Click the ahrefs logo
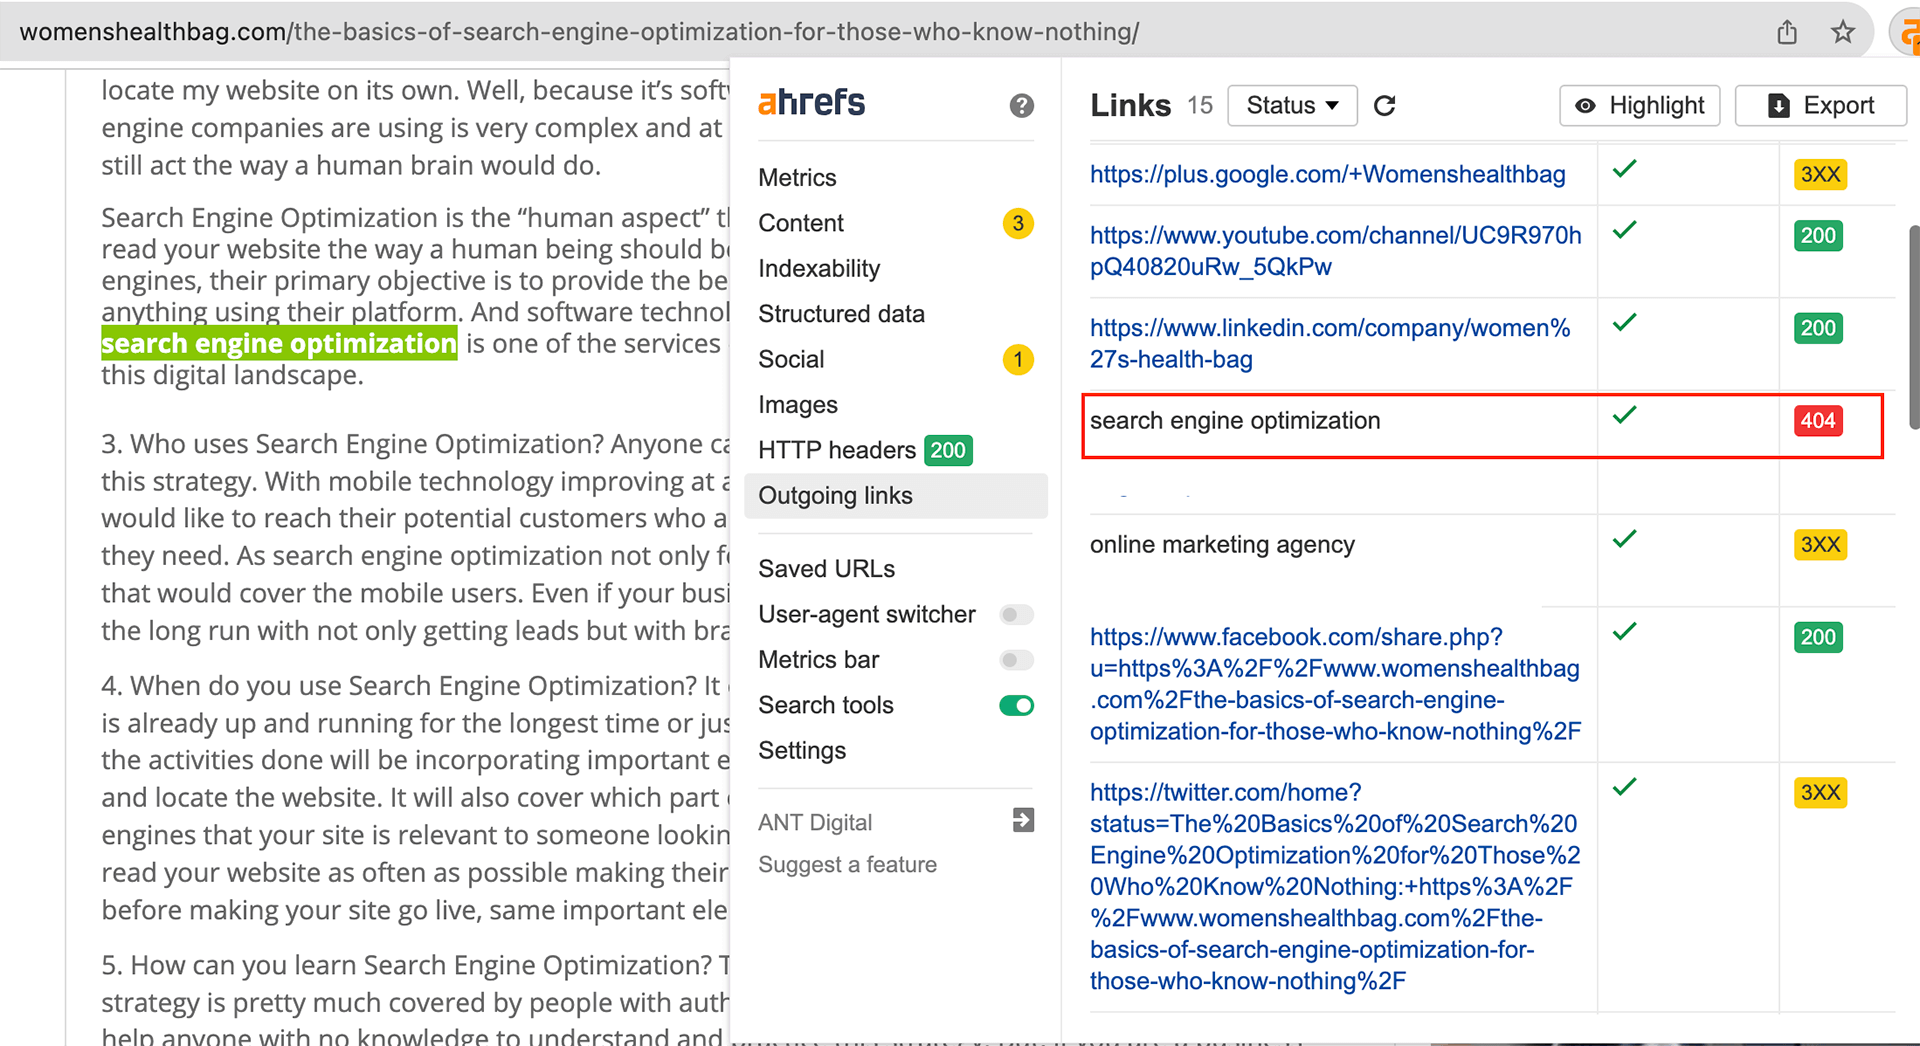 click(811, 102)
